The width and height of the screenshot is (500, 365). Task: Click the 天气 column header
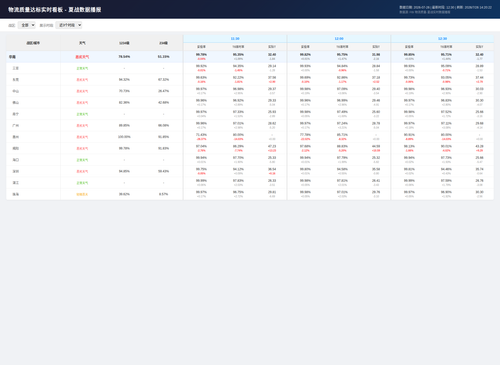[82, 43]
